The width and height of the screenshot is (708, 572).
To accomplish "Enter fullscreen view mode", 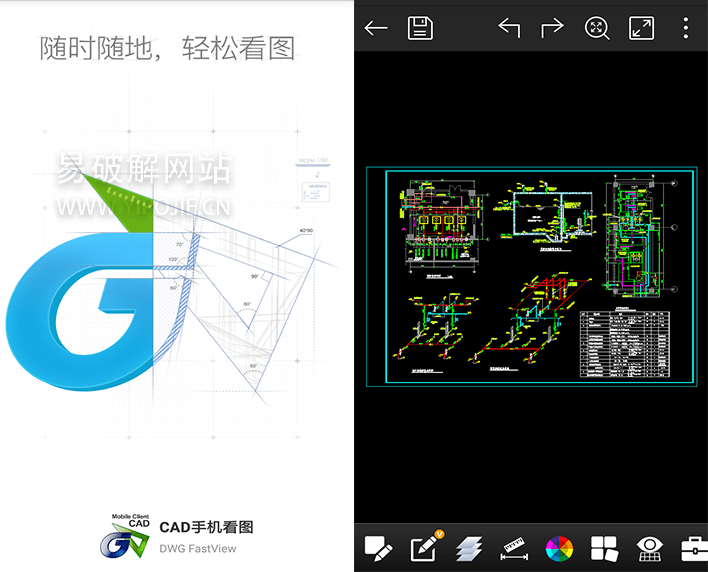I will [x=641, y=28].
